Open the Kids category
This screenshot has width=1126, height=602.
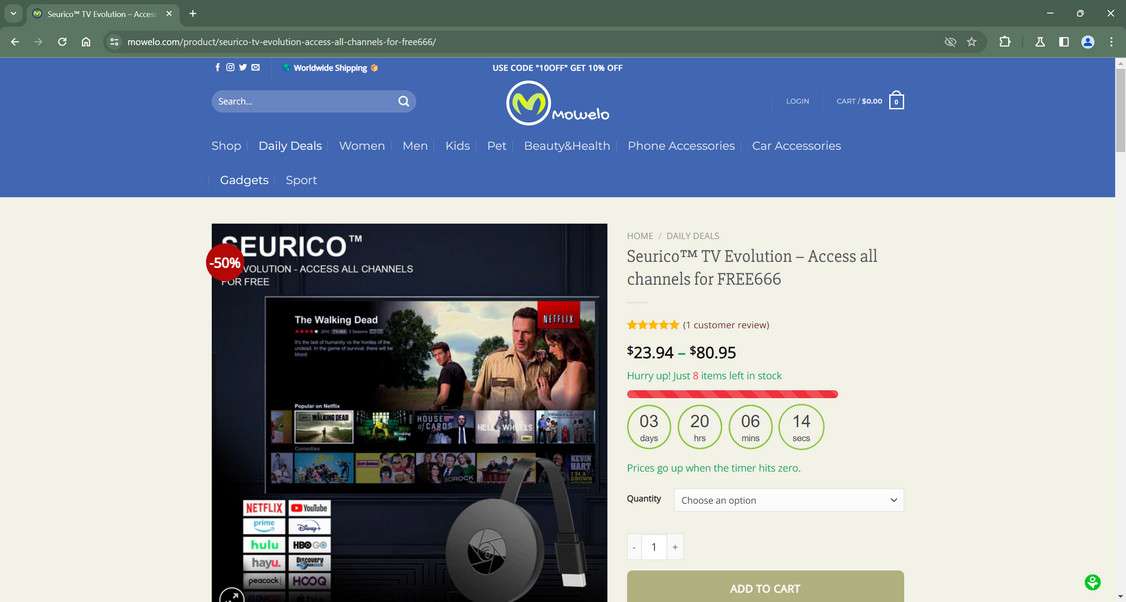457,146
